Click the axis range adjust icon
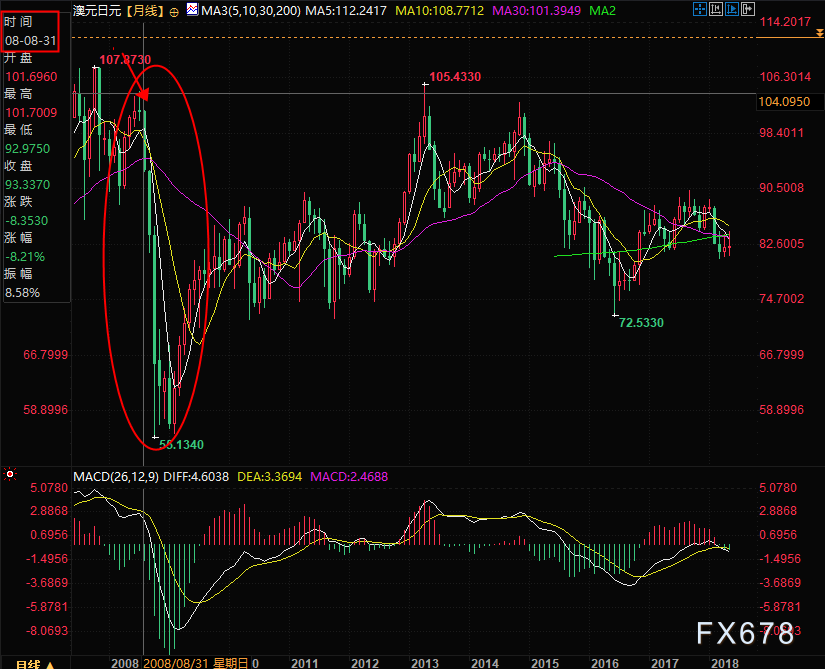Image resolution: width=825 pixels, height=669 pixels. point(716,9)
